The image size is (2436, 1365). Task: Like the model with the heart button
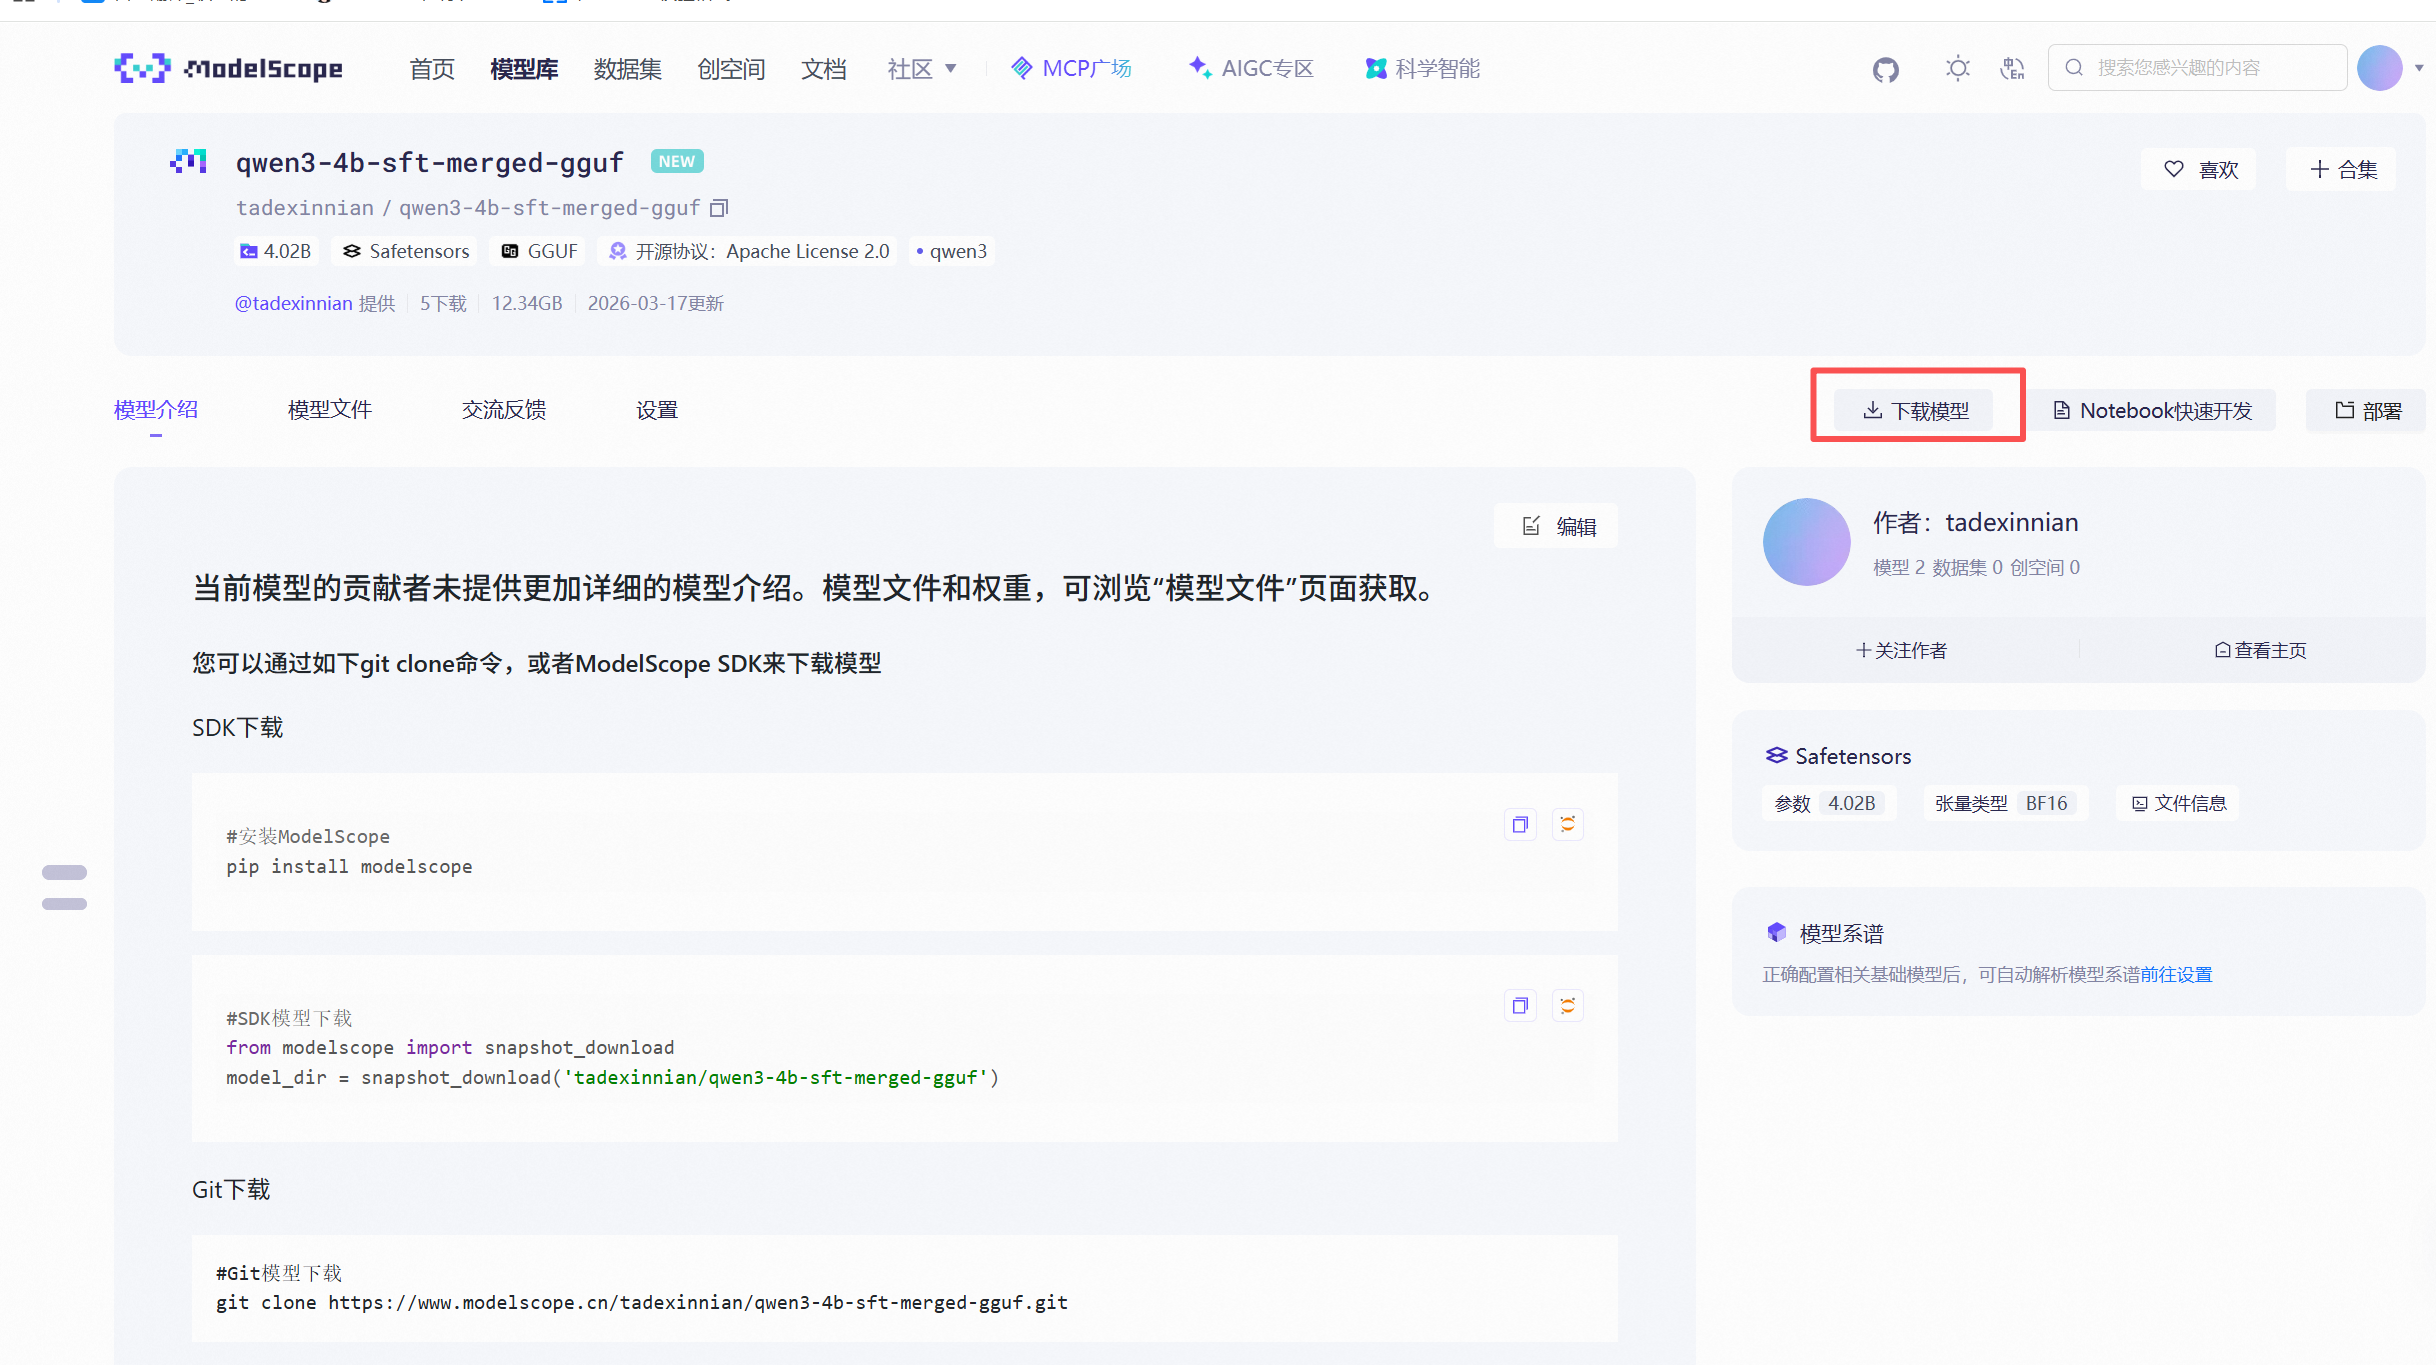2199,170
